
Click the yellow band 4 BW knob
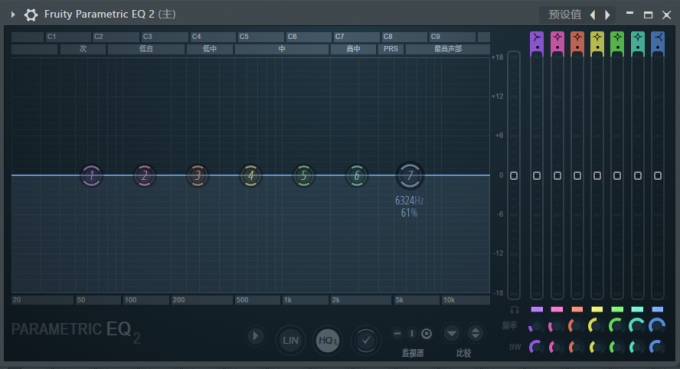(597, 347)
